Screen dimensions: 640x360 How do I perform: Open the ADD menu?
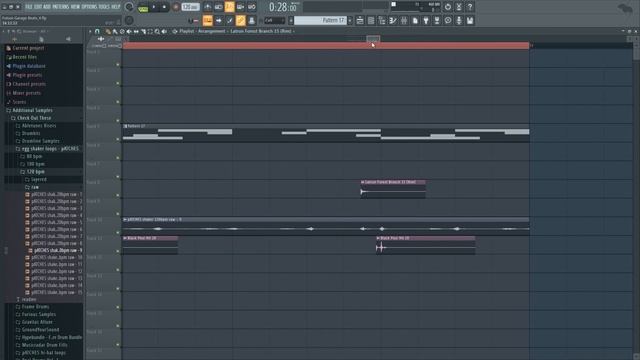47,7
